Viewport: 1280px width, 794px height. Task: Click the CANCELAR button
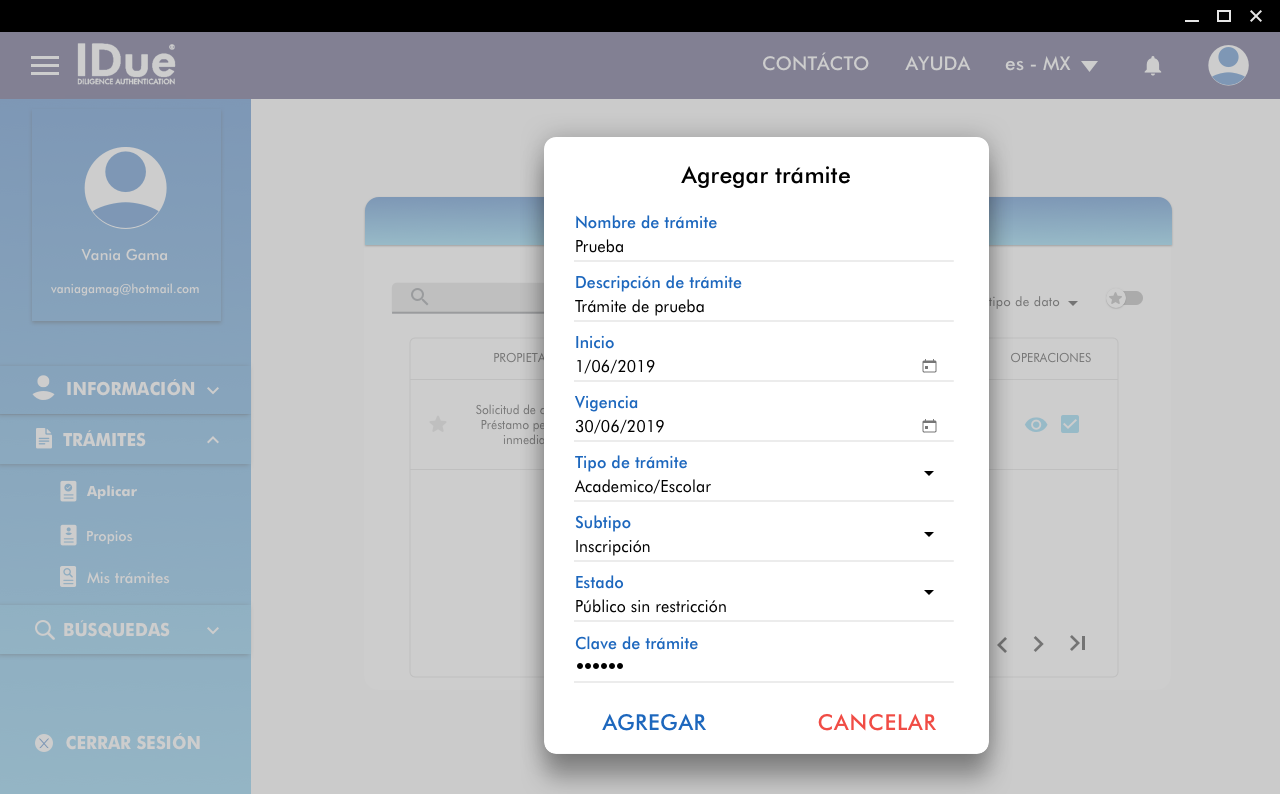click(876, 723)
